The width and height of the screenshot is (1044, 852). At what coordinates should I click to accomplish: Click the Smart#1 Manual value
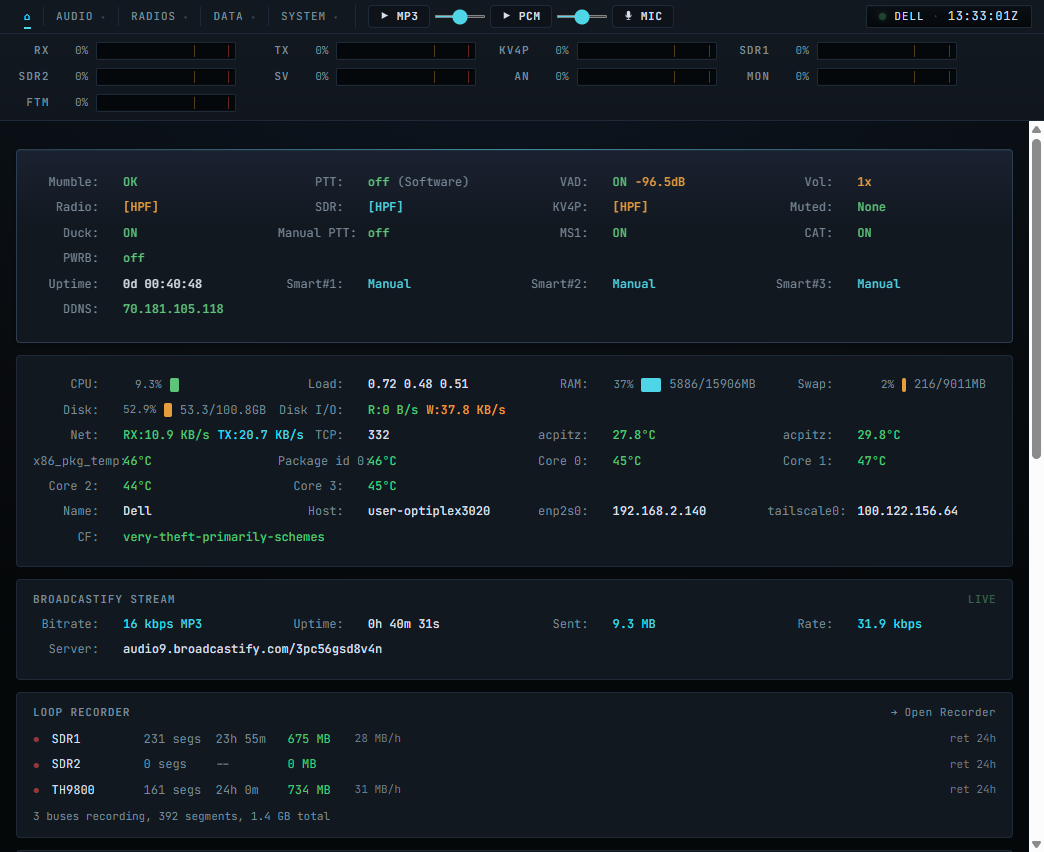(389, 284)
